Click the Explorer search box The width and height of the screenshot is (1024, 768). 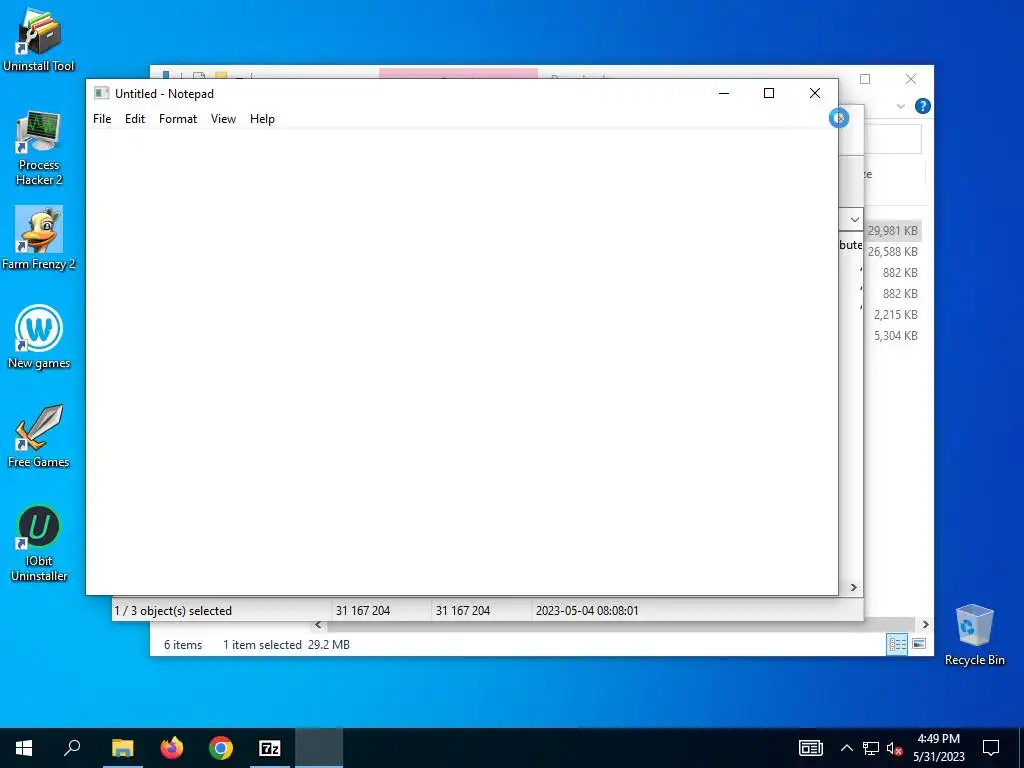[x=893, y=139]
